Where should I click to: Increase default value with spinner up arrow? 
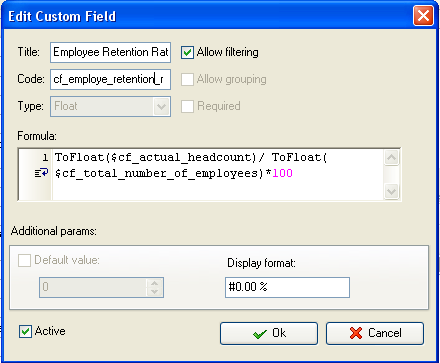[x=154, y=283]
